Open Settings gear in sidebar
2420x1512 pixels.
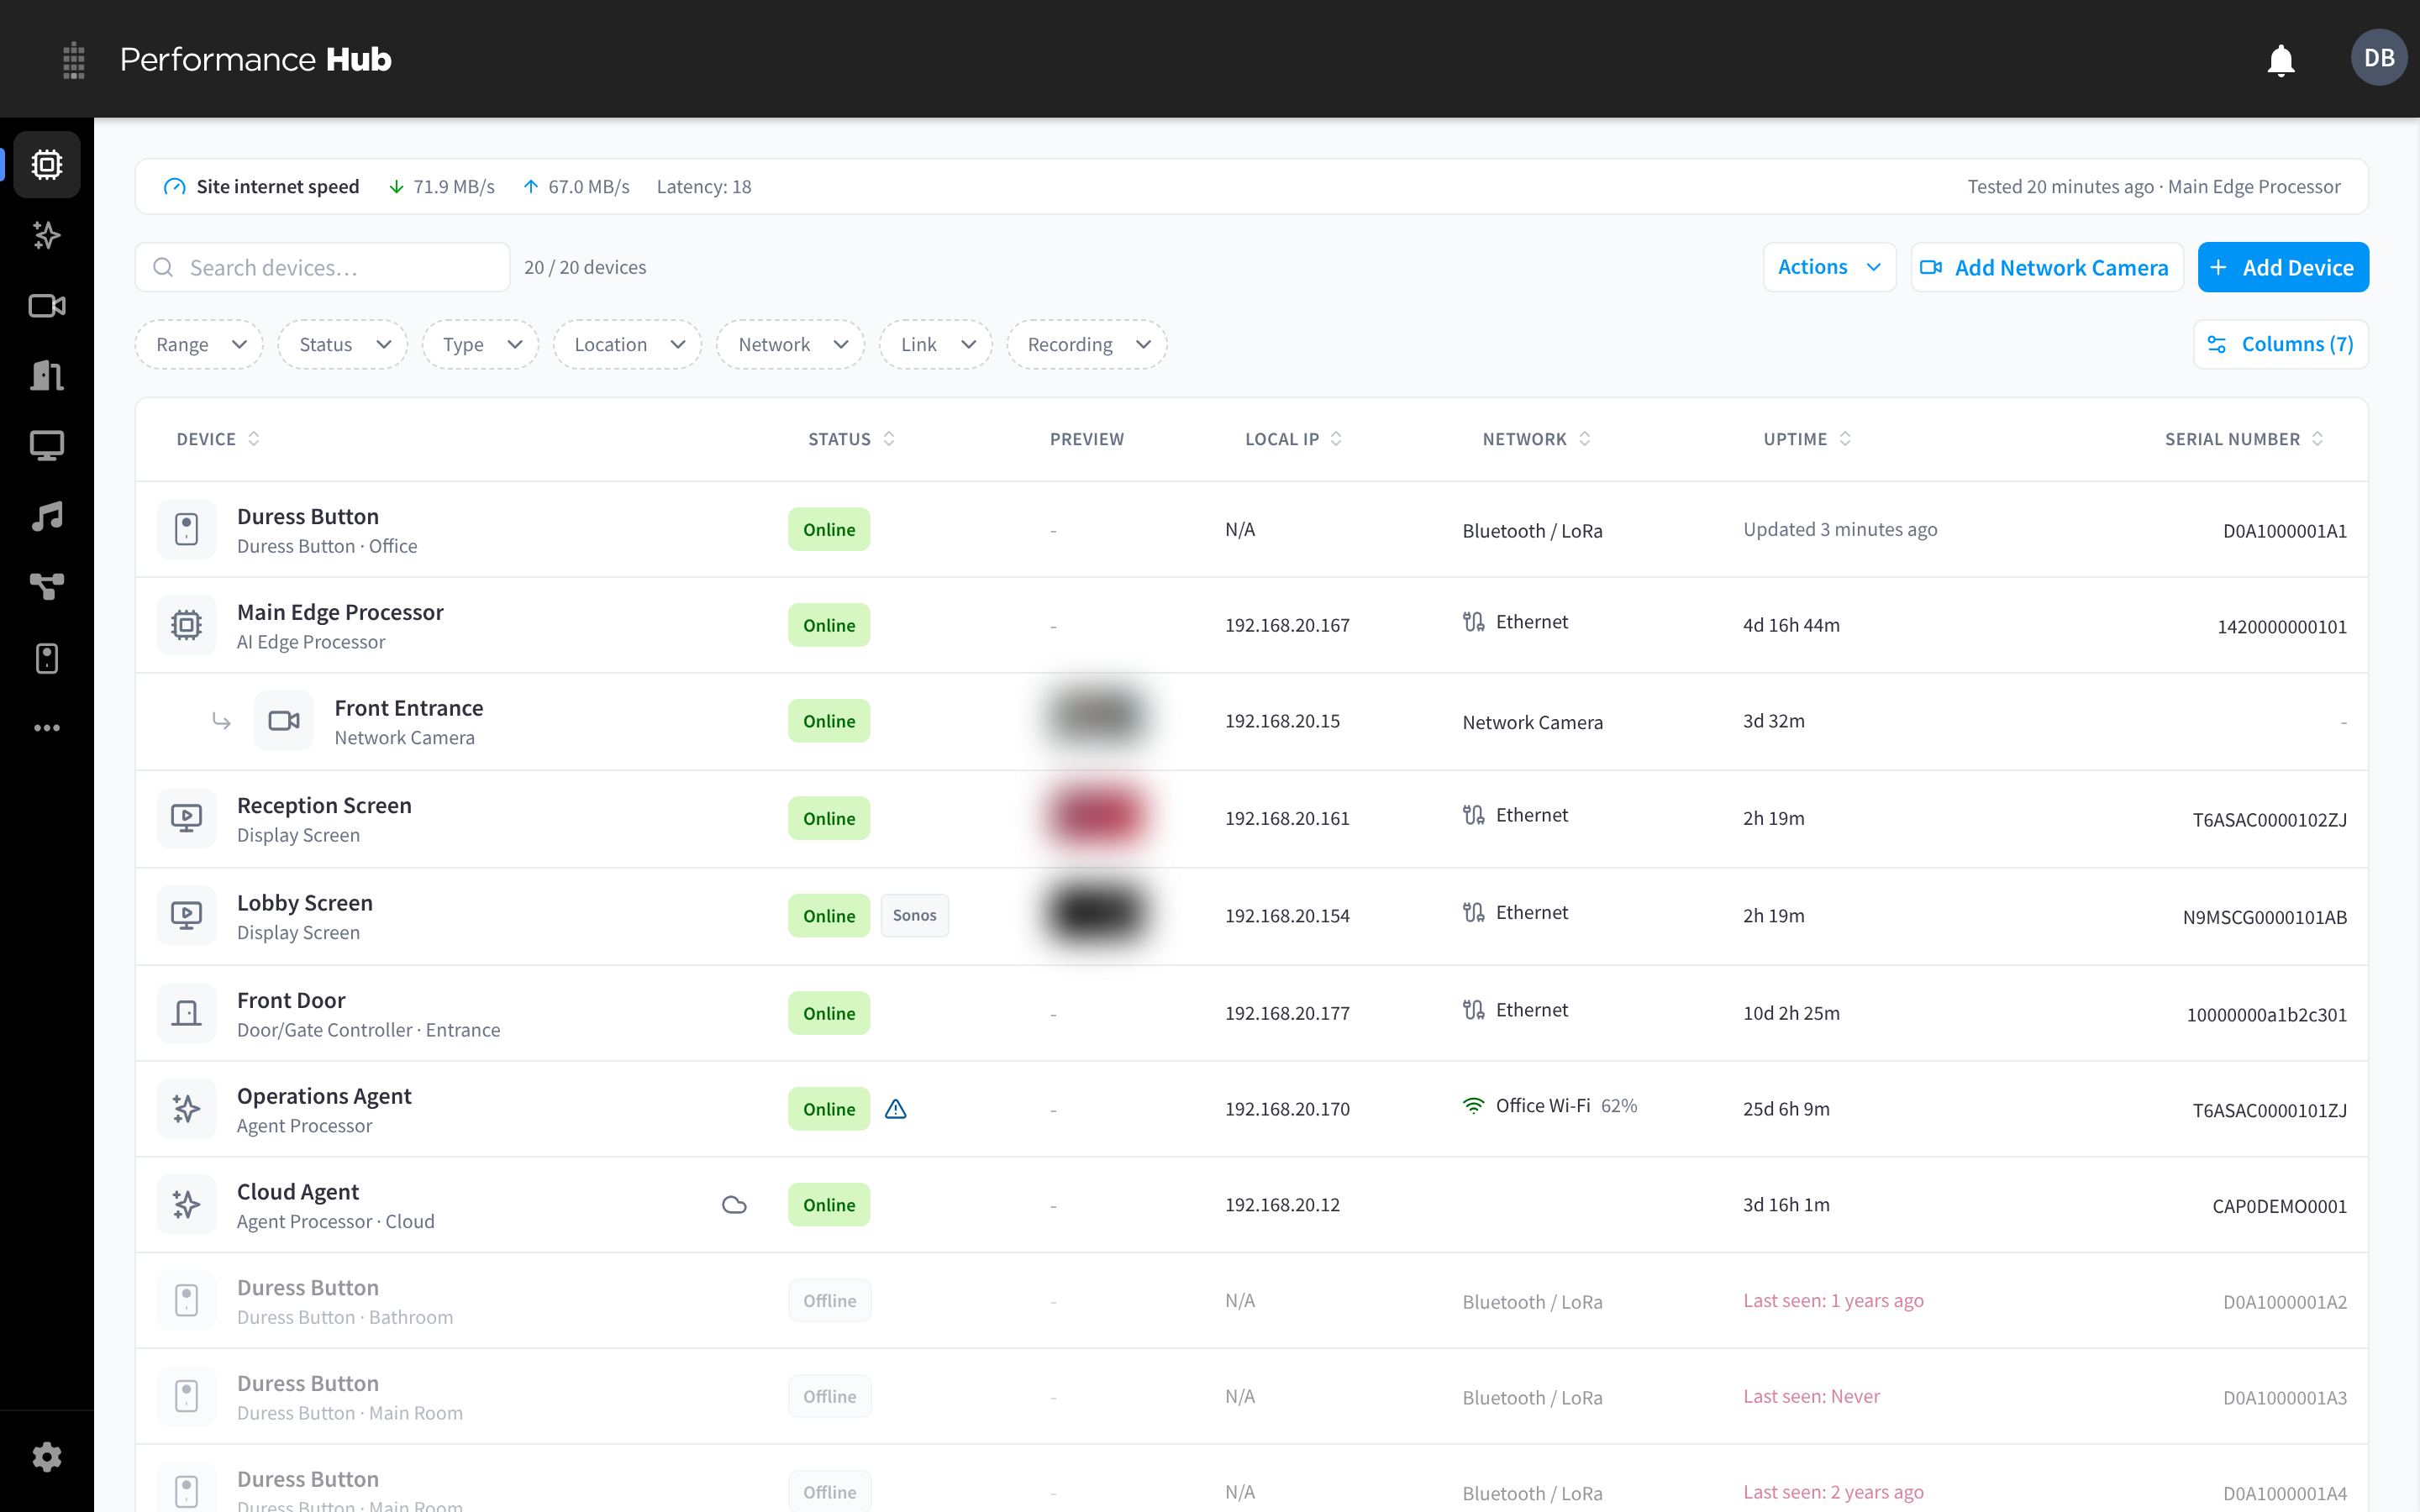tap(47, 1457)
